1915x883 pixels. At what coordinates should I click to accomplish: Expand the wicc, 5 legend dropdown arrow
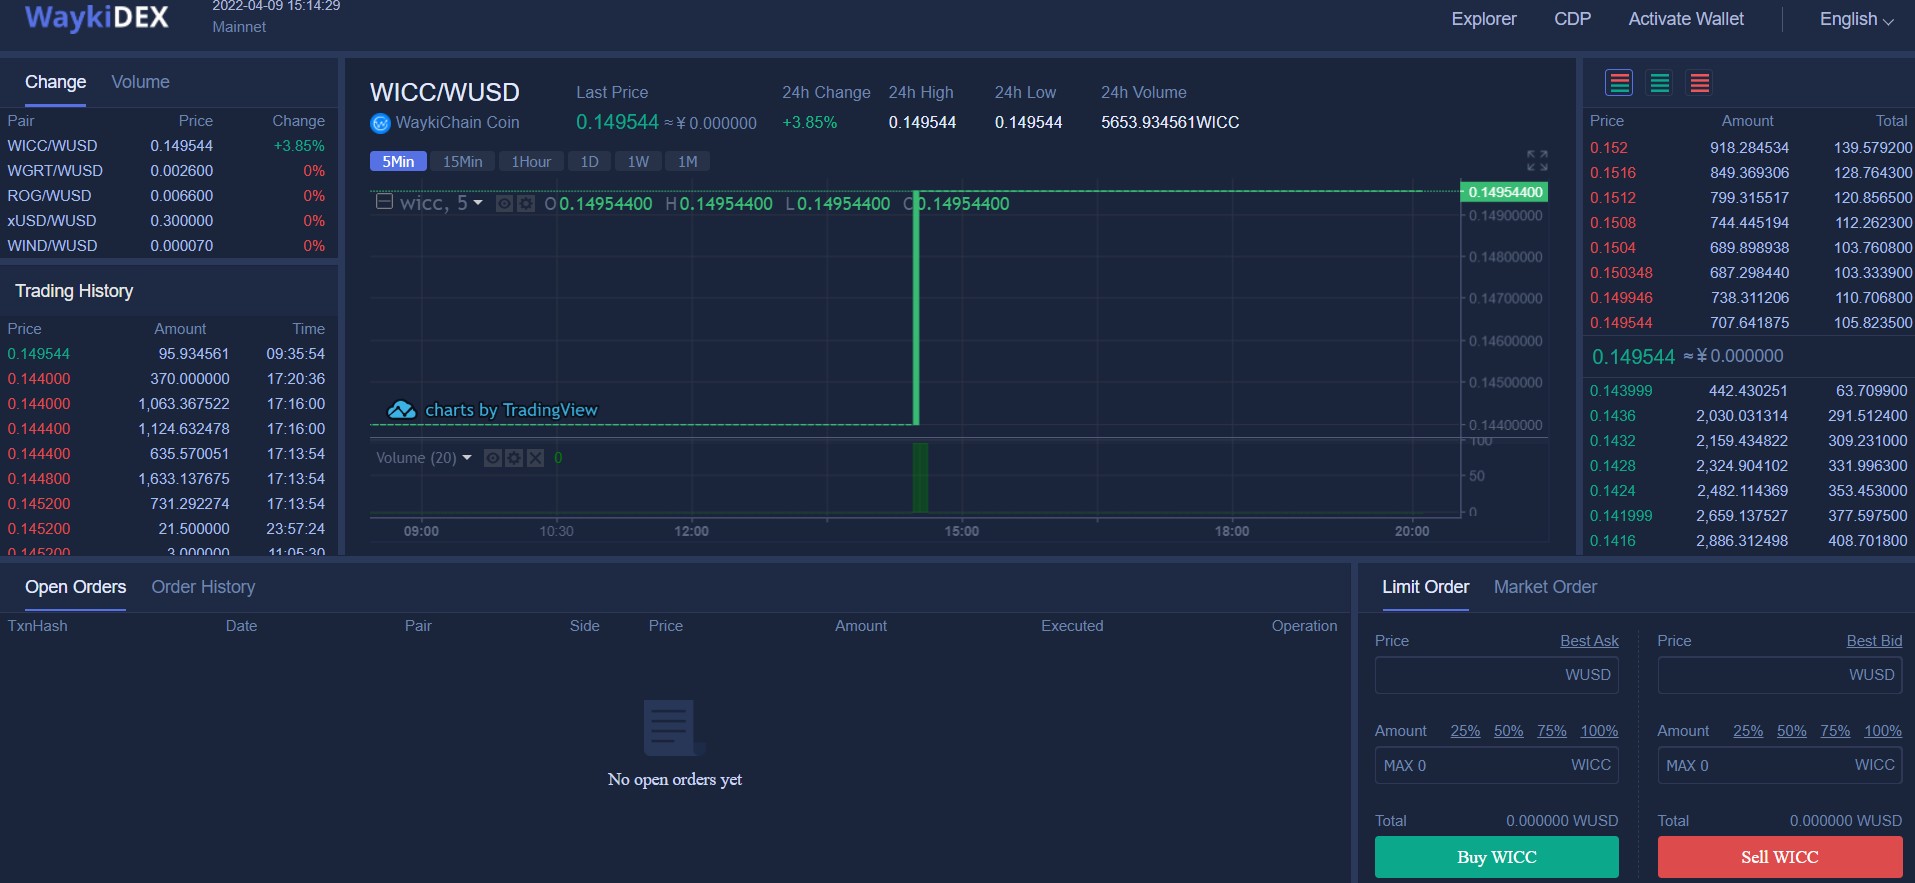click(x=478, y=203)
